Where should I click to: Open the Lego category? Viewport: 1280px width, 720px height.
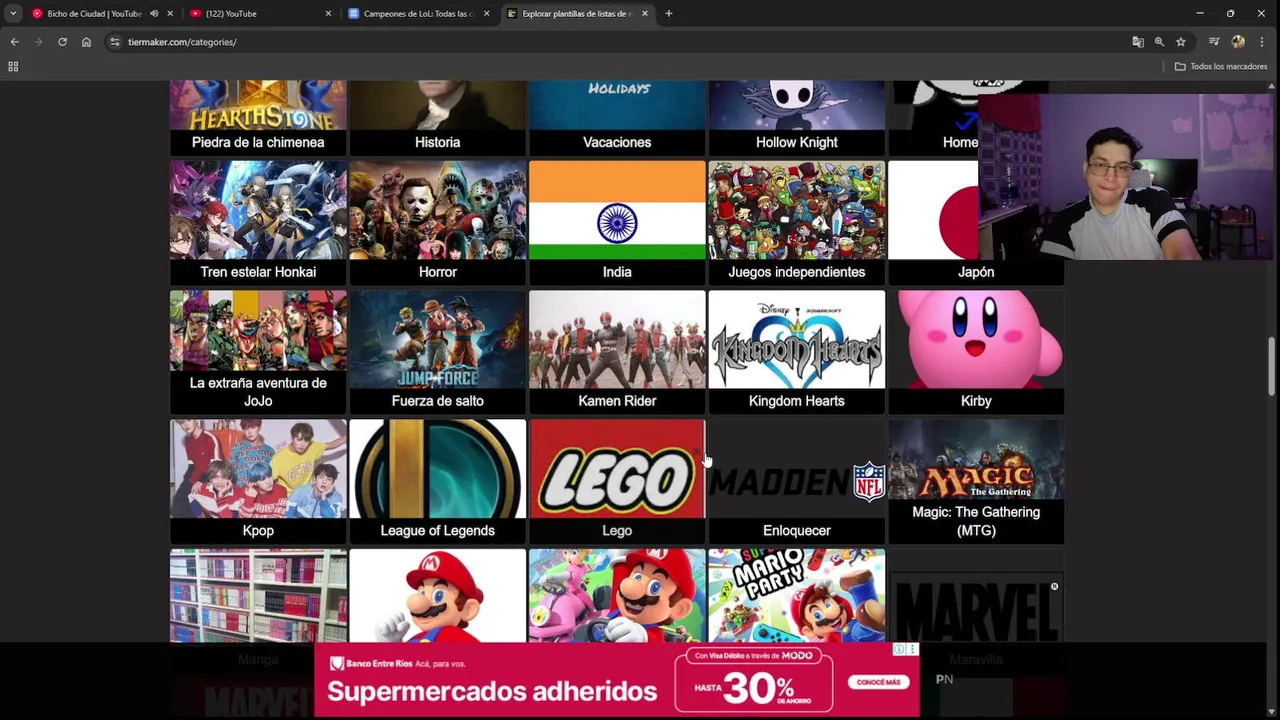coord(617,481)
